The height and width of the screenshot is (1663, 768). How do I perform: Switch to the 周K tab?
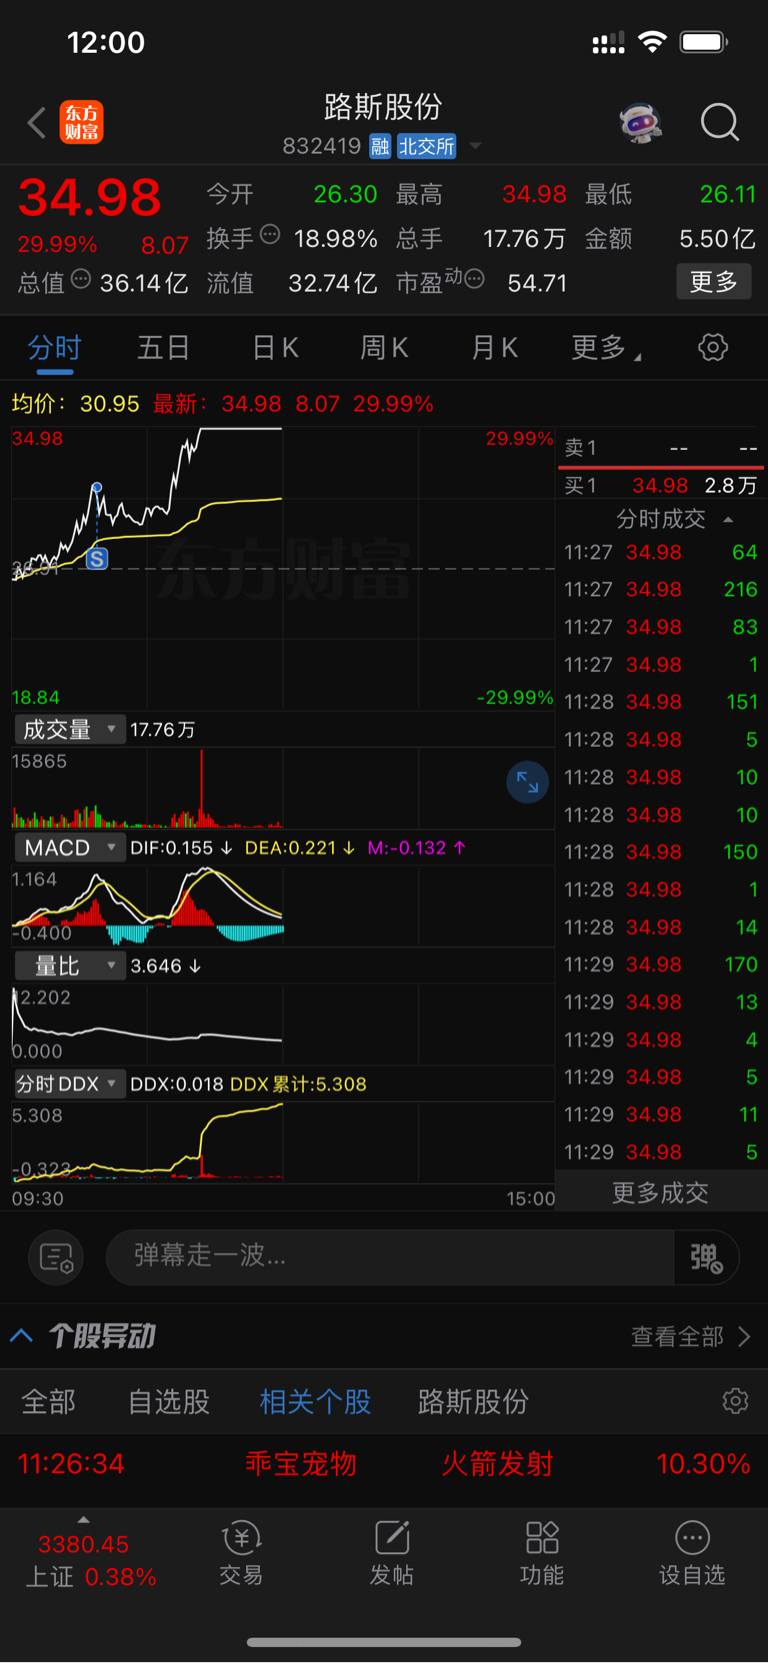(x=384, y=348)
